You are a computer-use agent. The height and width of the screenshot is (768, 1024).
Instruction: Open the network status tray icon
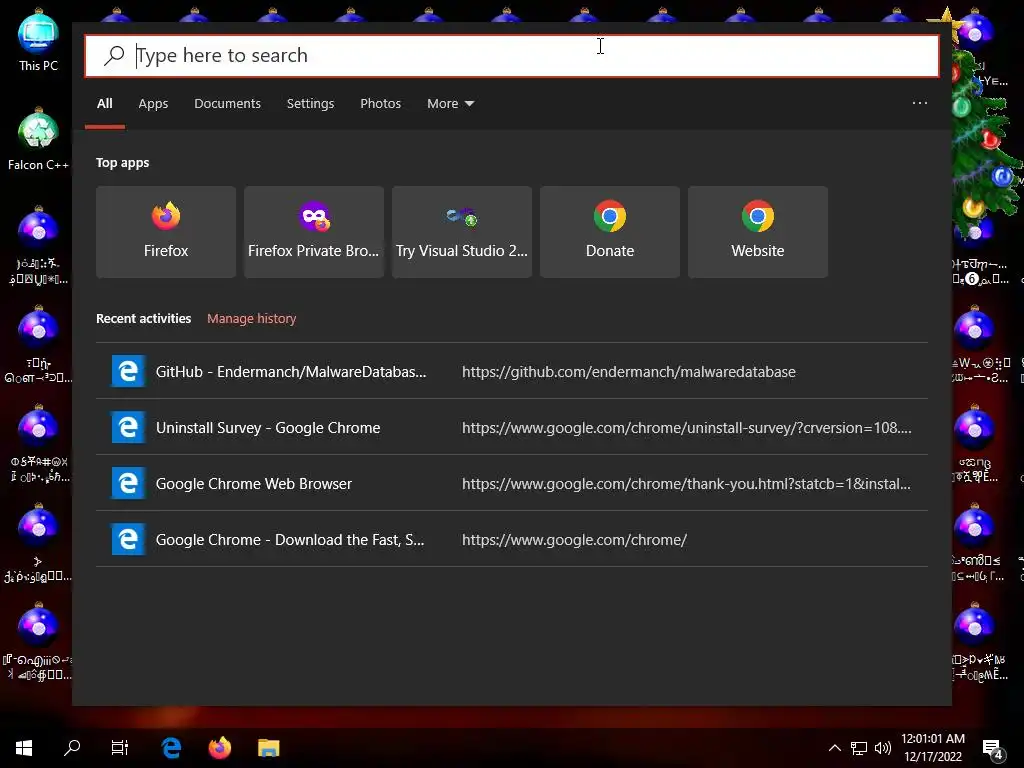(x=859, y=748)
